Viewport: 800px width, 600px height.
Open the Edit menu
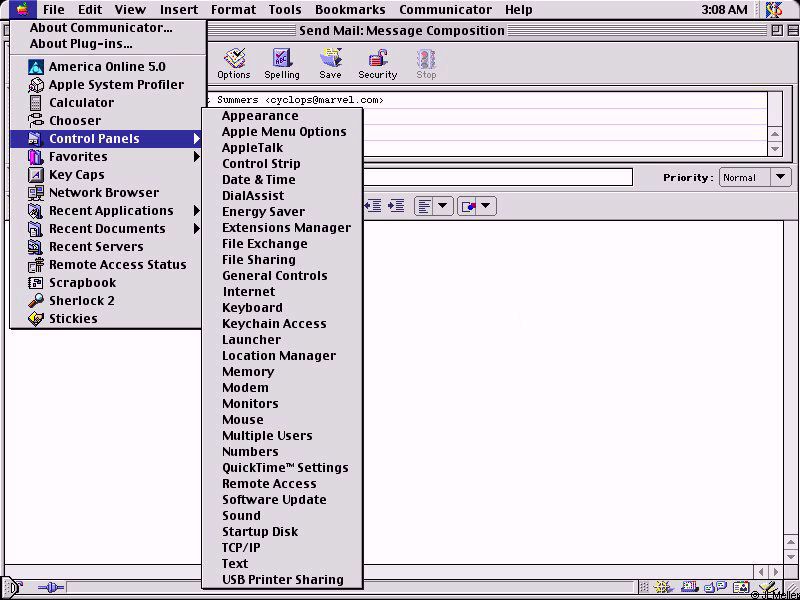[90, 10]
